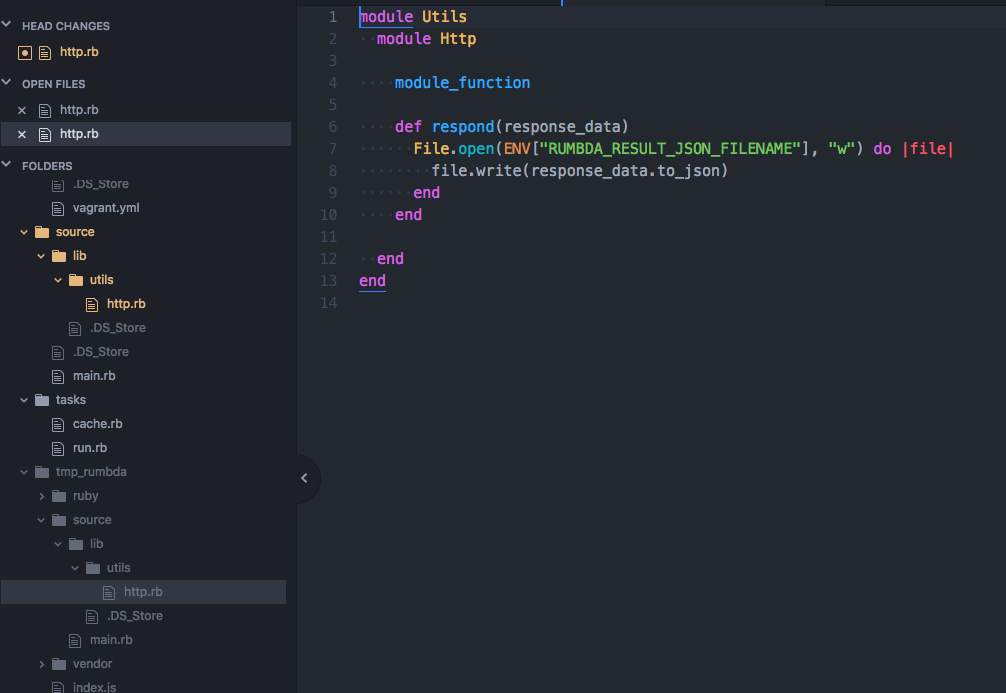Collapse the tasks folder chevron

click(24, 400)
